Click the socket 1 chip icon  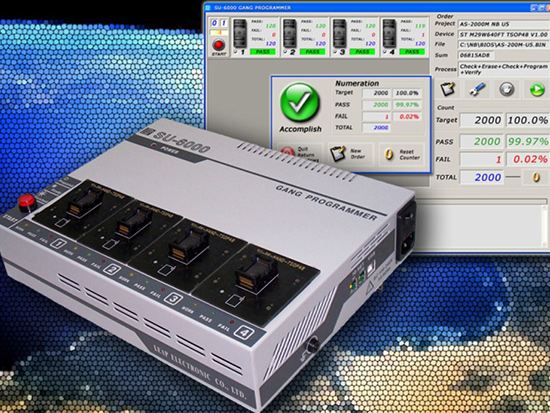click(240, 33)
